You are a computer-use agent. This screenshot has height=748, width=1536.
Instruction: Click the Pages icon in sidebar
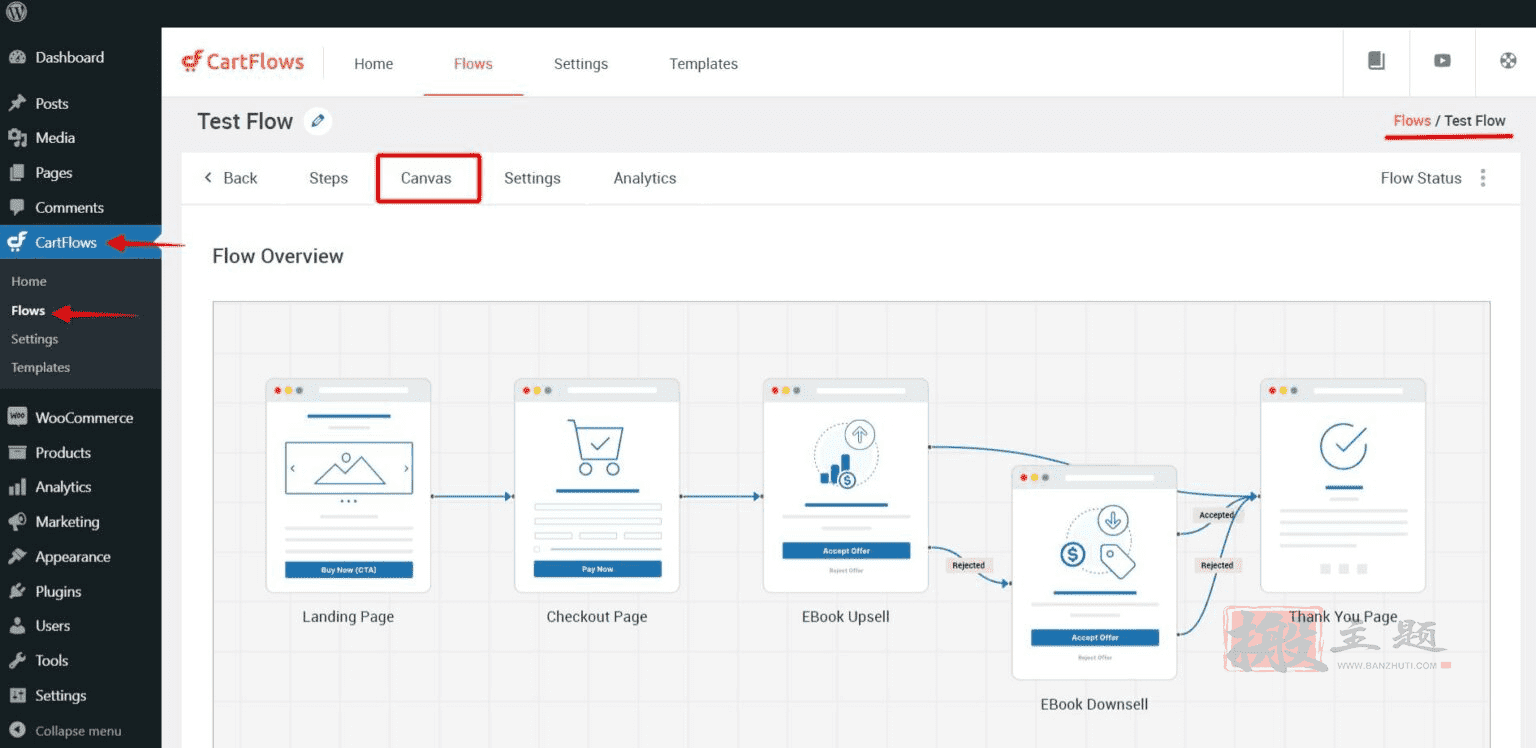click(x=17, y=173)
